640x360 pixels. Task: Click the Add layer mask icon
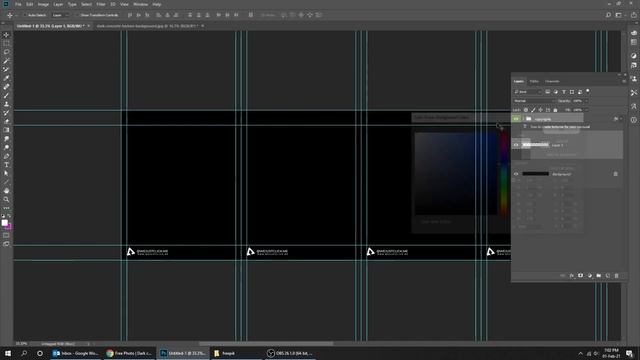580,276
